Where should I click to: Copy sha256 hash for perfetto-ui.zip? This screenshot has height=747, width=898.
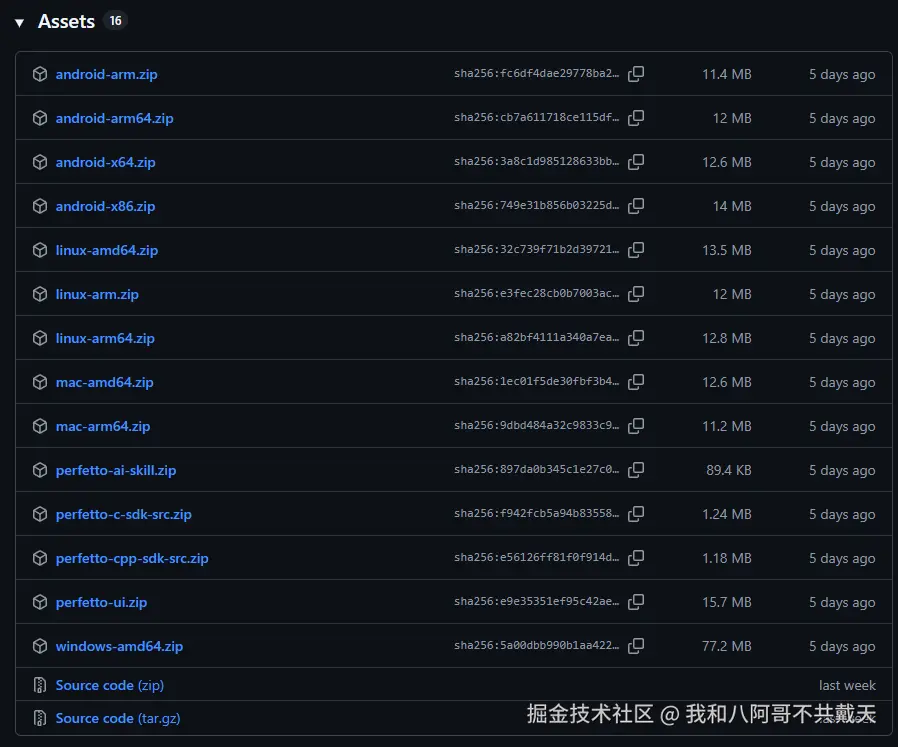[636, 601]
